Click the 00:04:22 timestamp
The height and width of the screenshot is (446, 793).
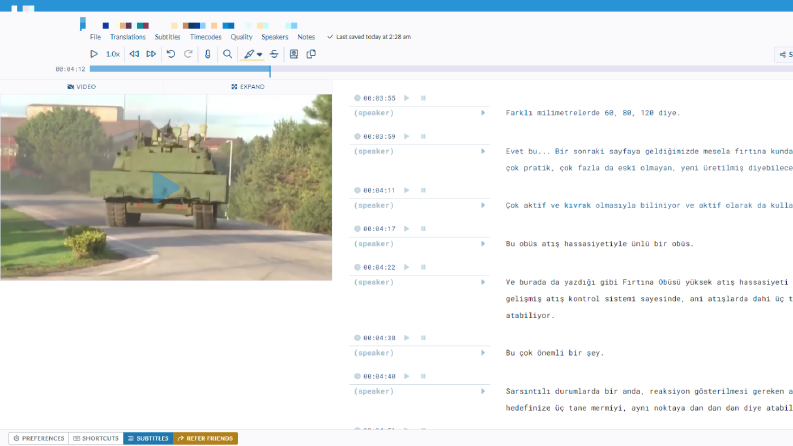[379, 267]
